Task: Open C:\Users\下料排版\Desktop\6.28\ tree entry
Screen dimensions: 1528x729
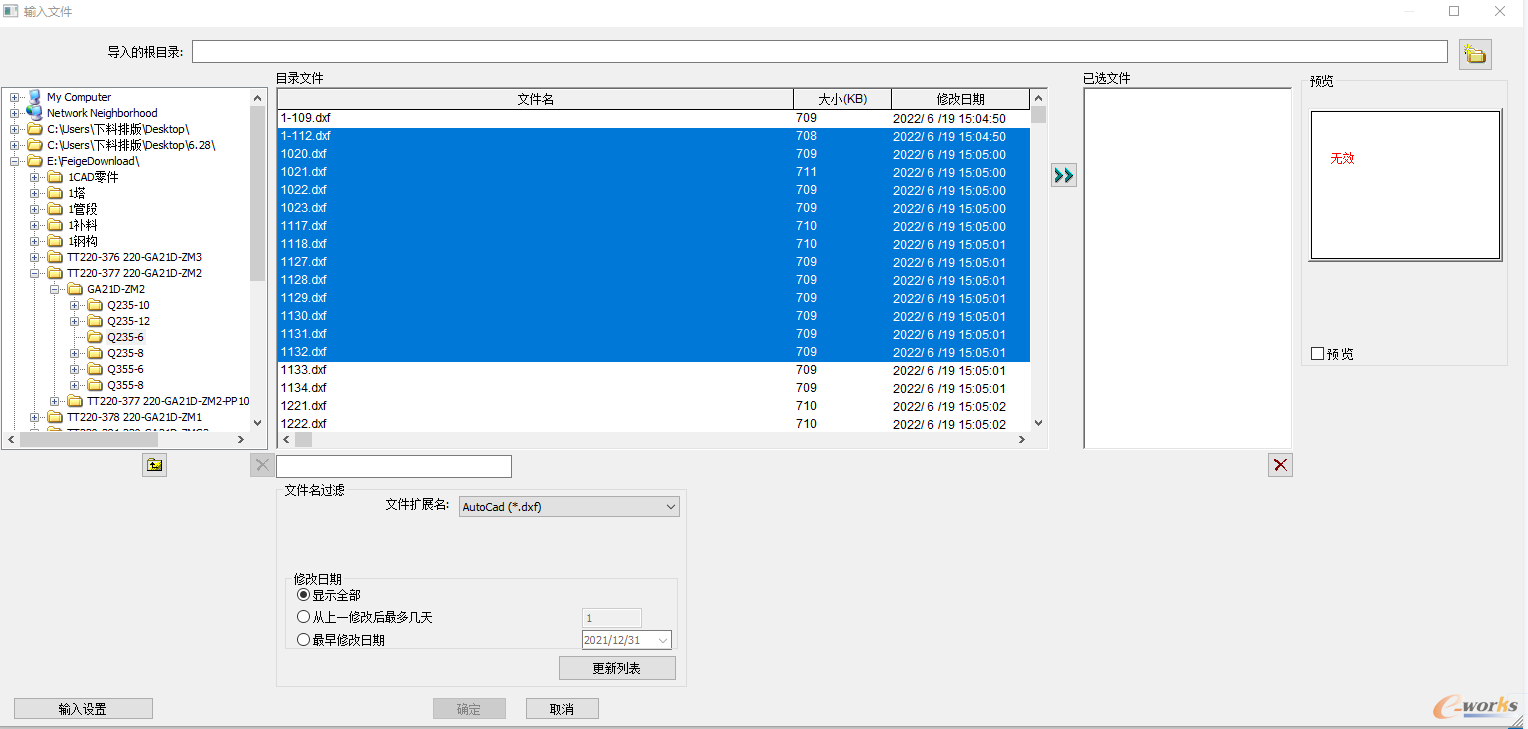Action: pyautogui.click(x=131, y=145)
